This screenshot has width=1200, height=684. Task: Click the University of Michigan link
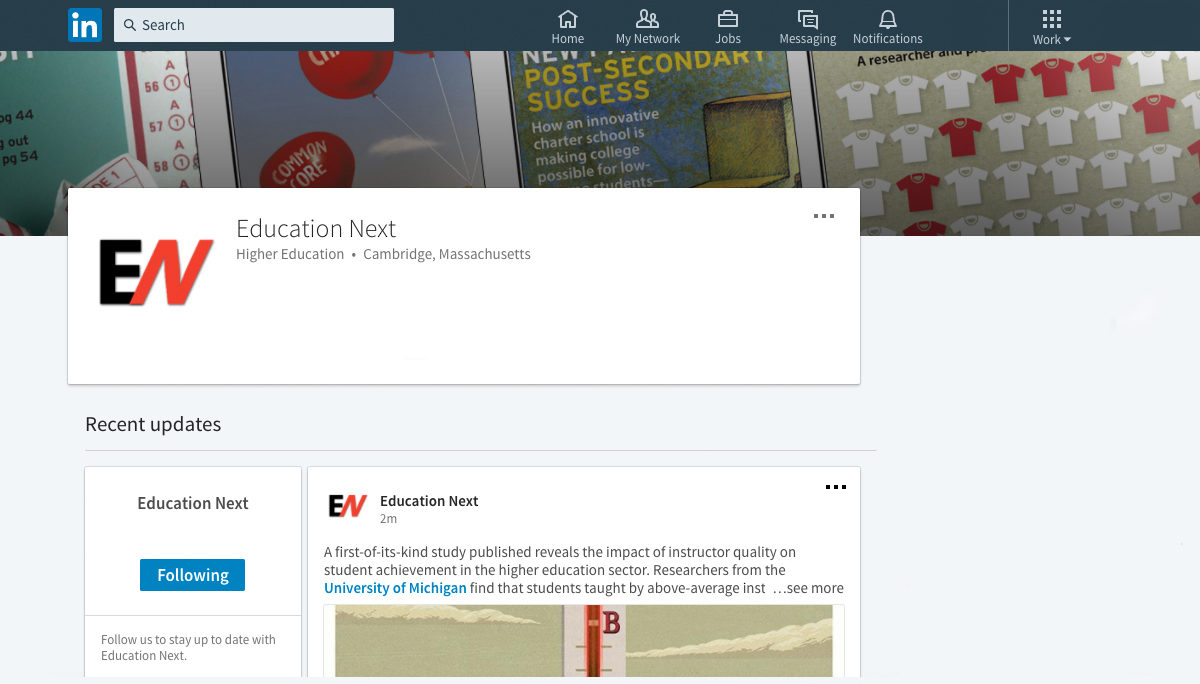point(395,588)
